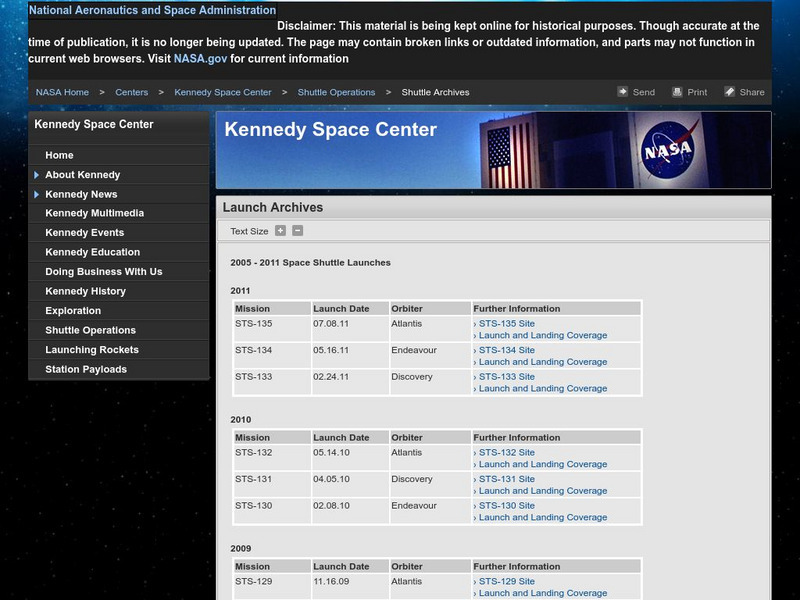
Task: Open Kennedy History in the sidebar
Action: click(85, 291)
